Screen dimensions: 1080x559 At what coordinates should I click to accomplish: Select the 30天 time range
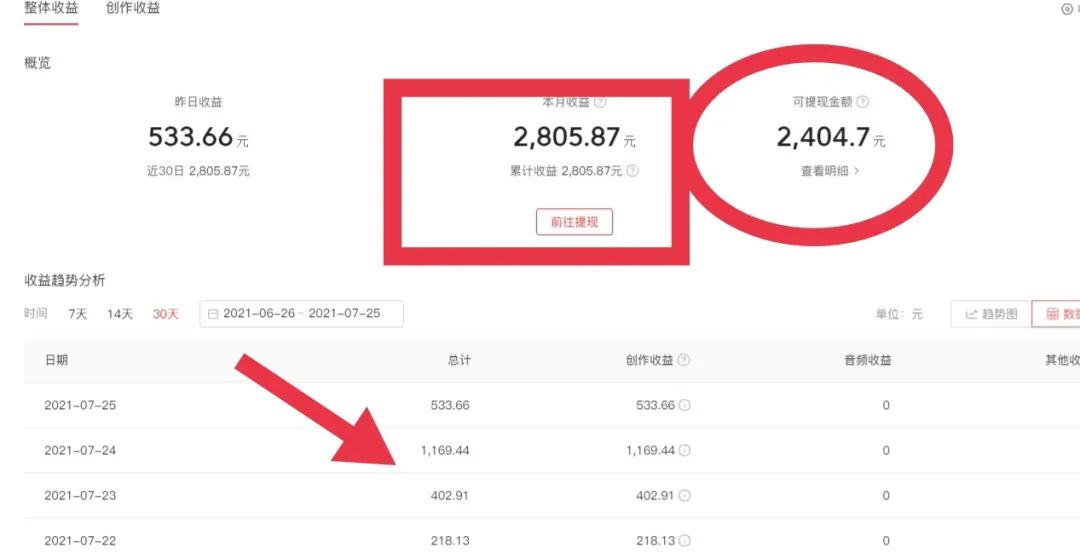pos(165,314)
